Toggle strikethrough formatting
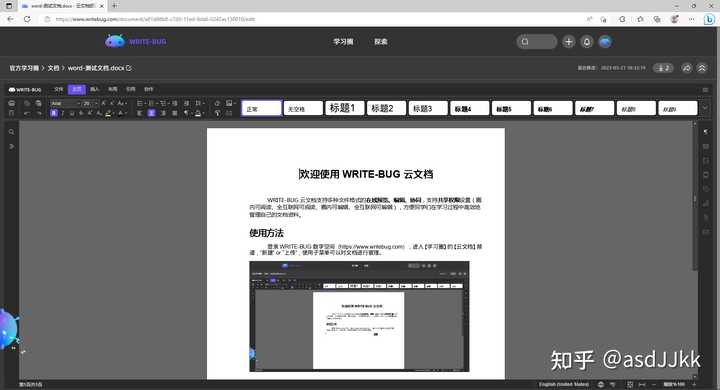This screenshot has height=390, width=720. point(81,113)
